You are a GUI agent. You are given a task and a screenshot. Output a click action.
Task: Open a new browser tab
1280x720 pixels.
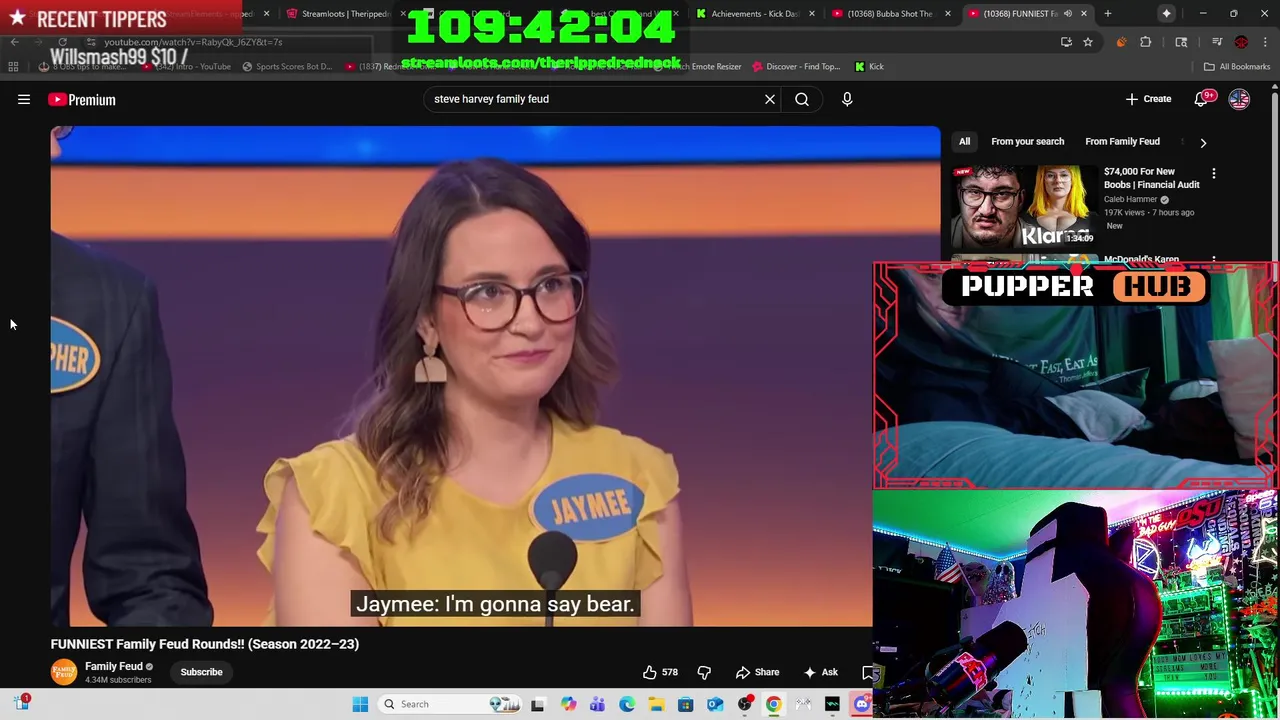point(1108,14)
